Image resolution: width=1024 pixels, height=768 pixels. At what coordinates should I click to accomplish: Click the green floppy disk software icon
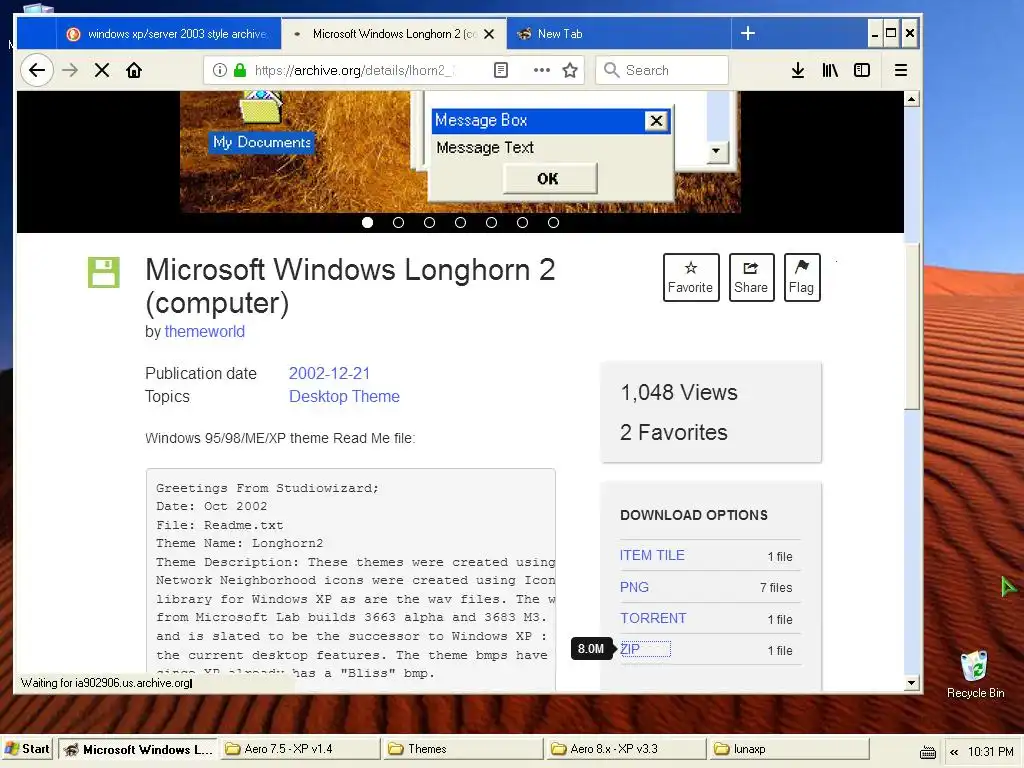104,272
